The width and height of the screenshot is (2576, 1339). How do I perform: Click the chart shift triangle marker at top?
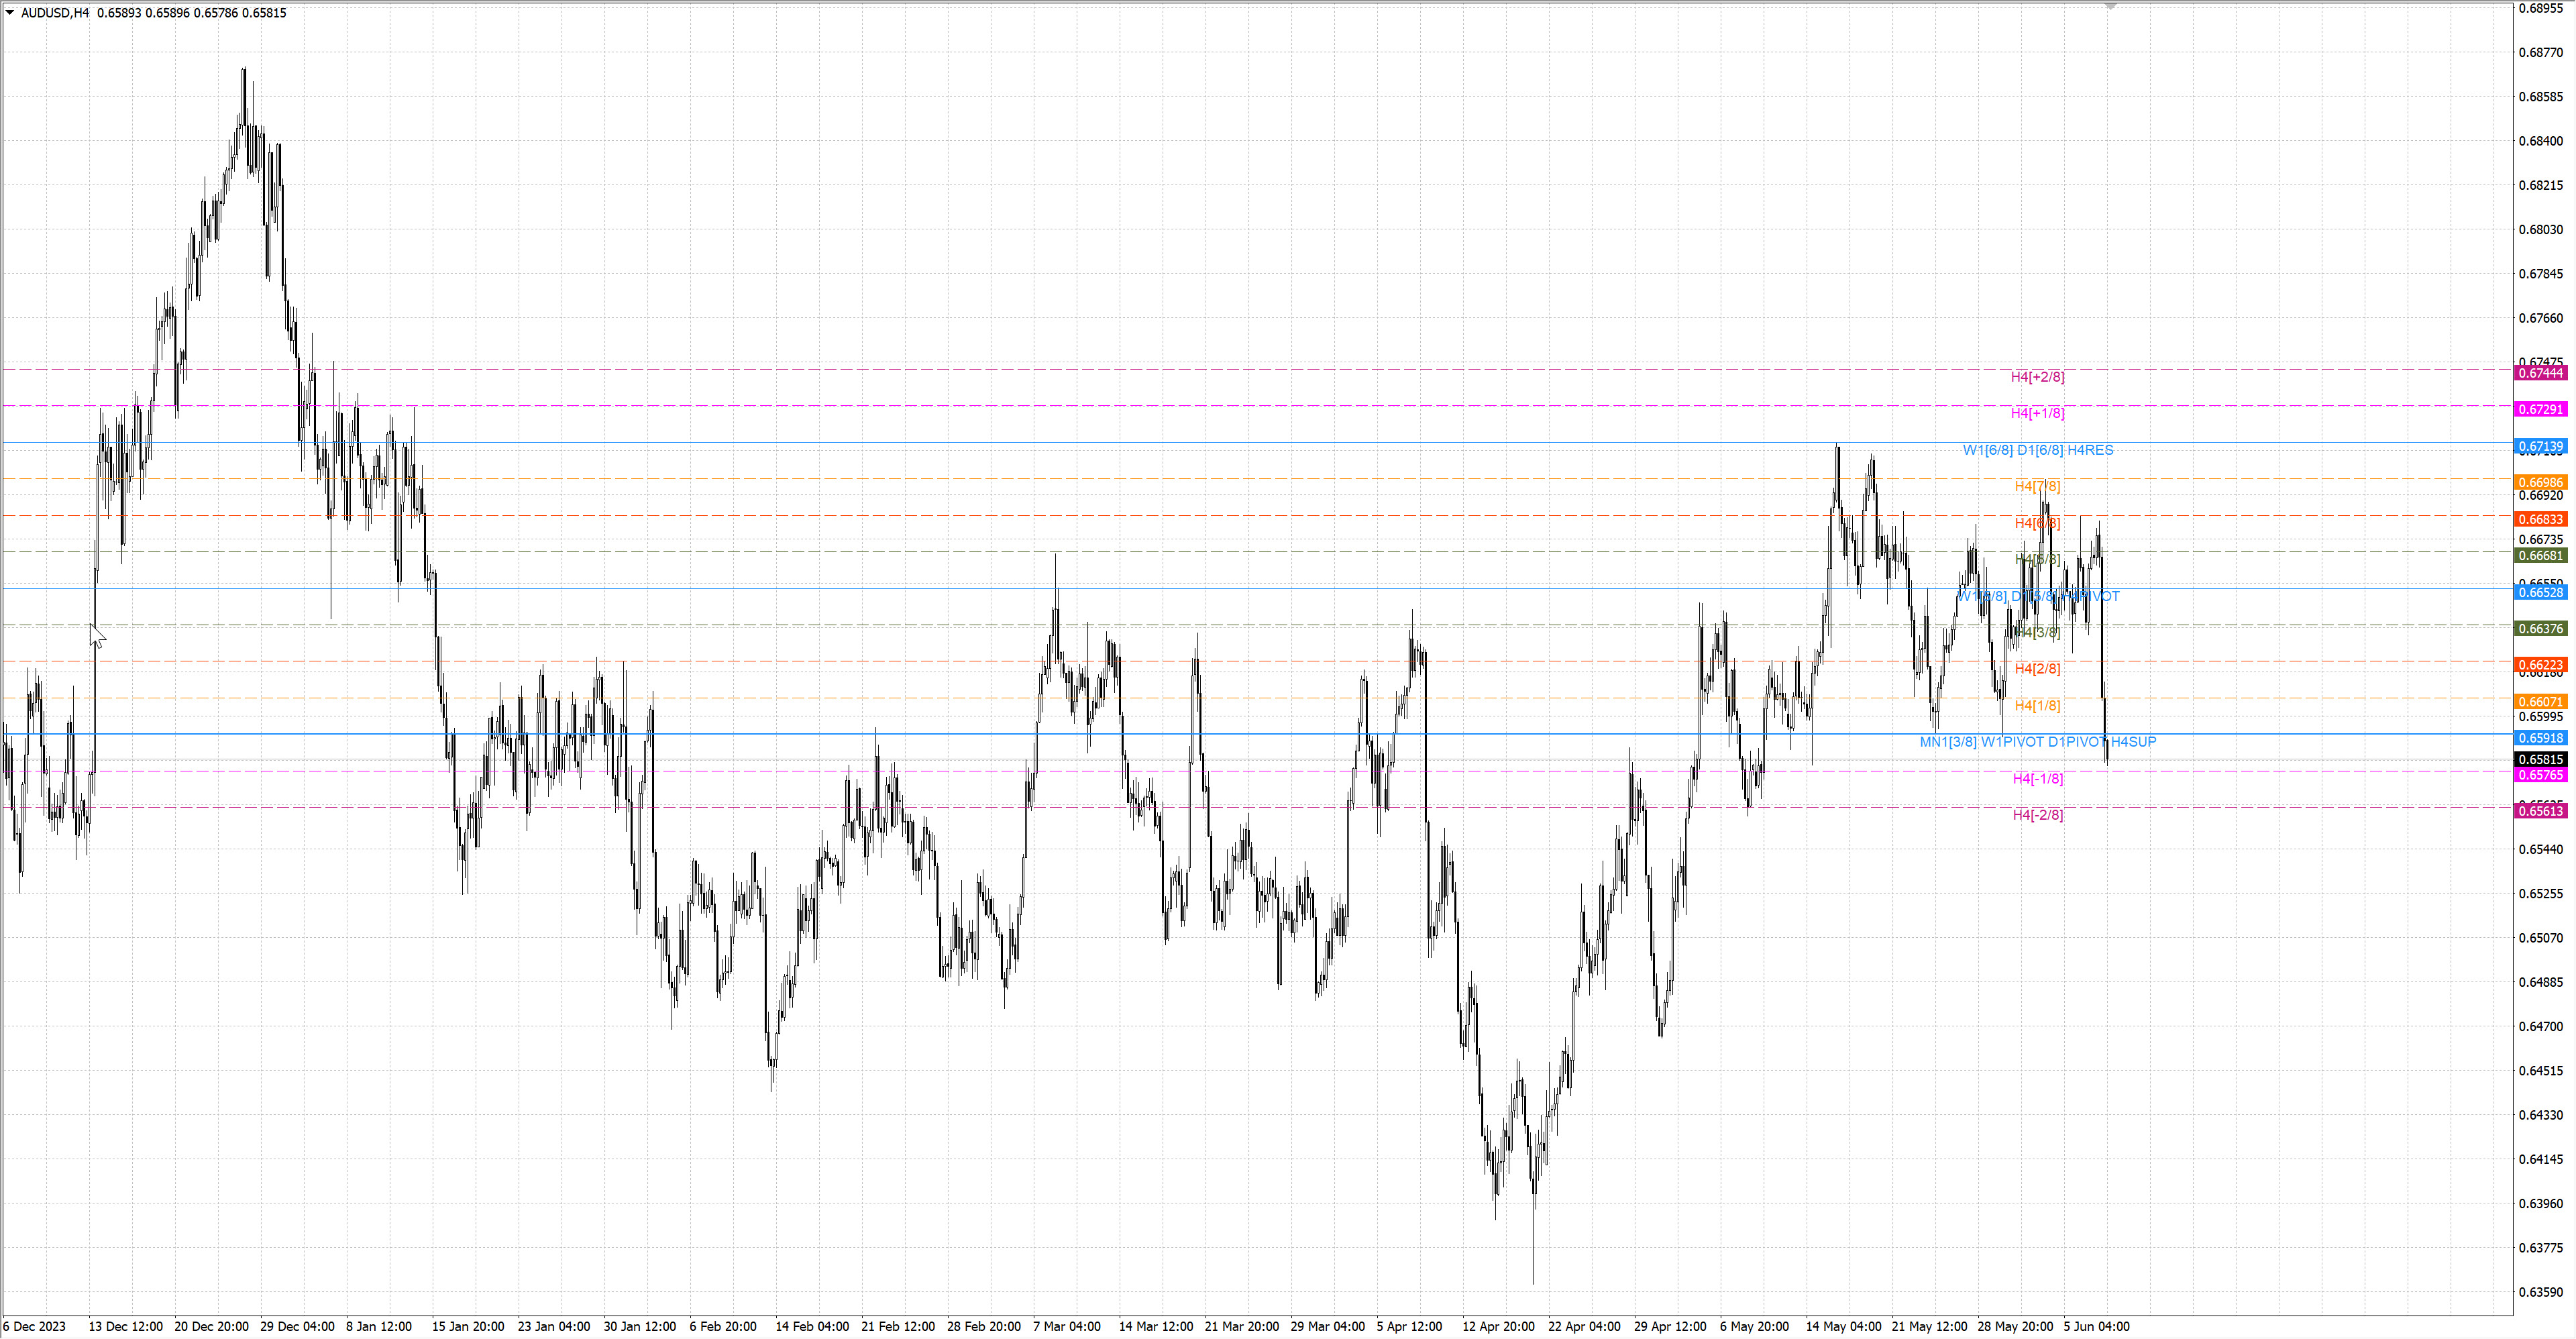click(x=2110, y=6)
